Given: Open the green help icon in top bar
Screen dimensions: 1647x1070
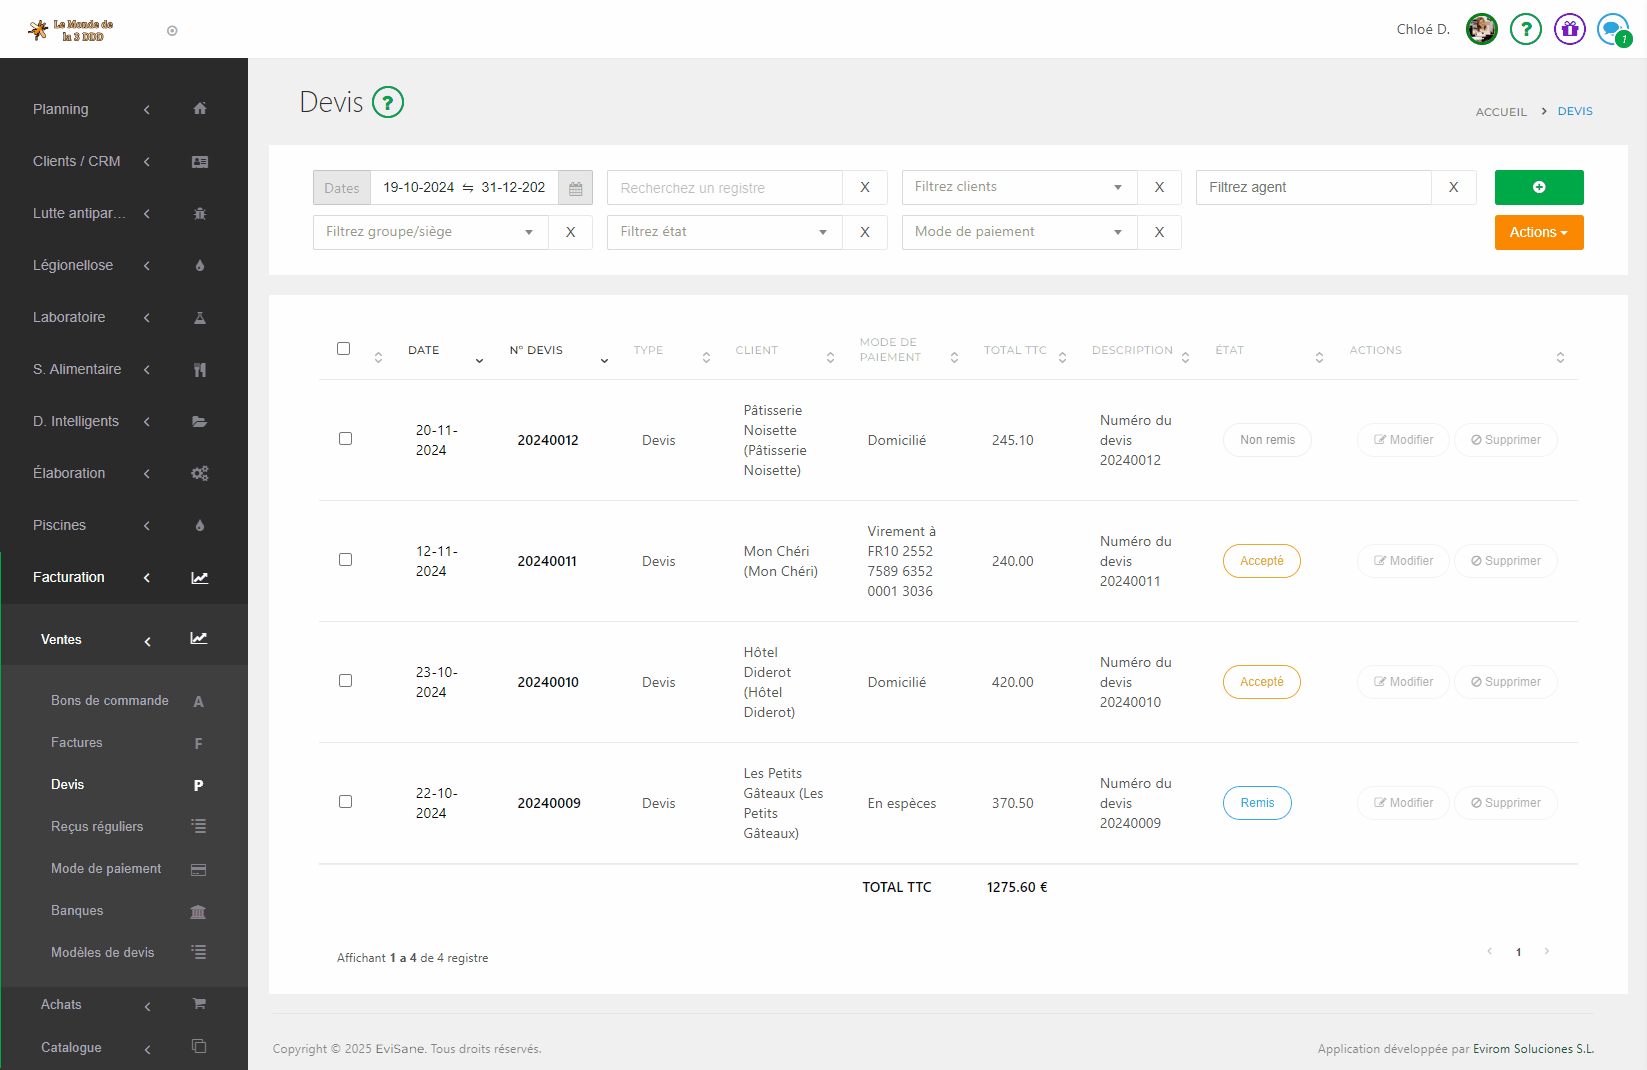Looking at the screenshot, I should (1526, 29).
